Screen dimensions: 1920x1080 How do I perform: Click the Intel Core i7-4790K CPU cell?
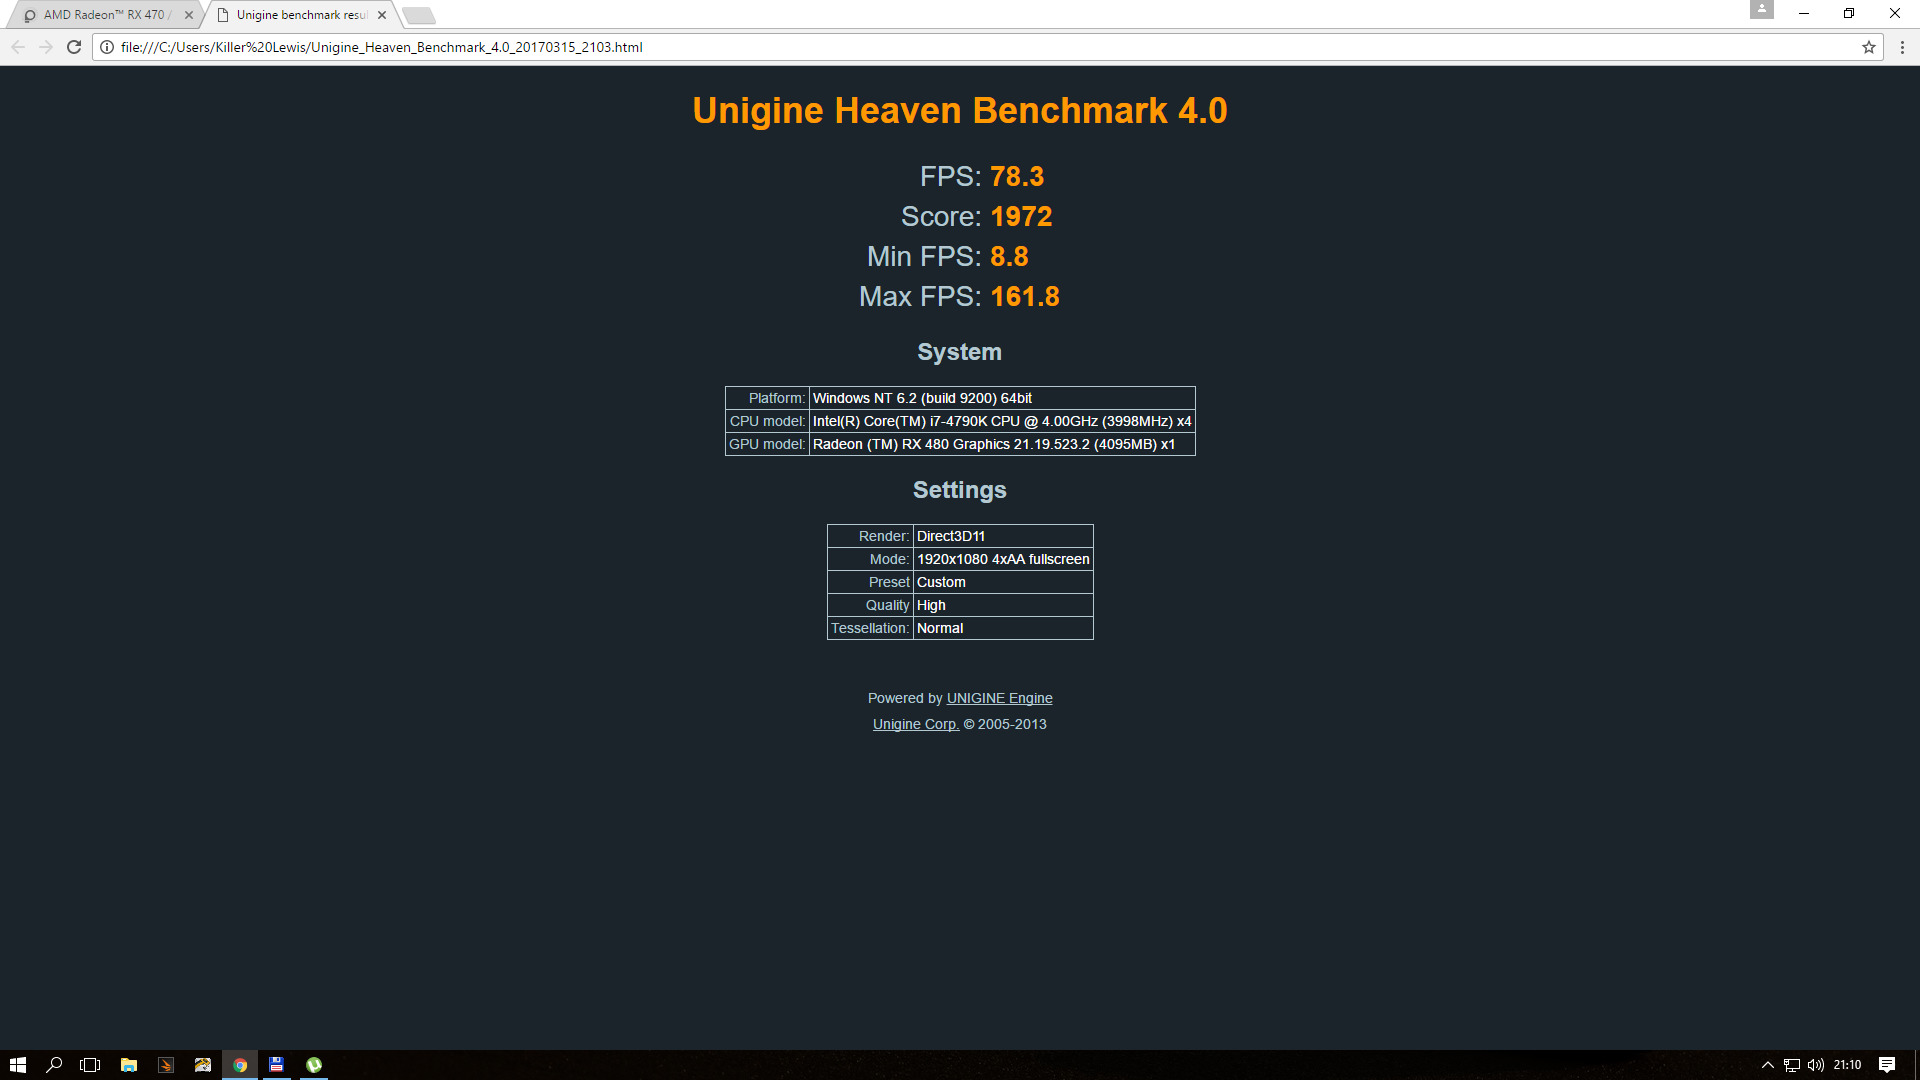(1002, 421)
